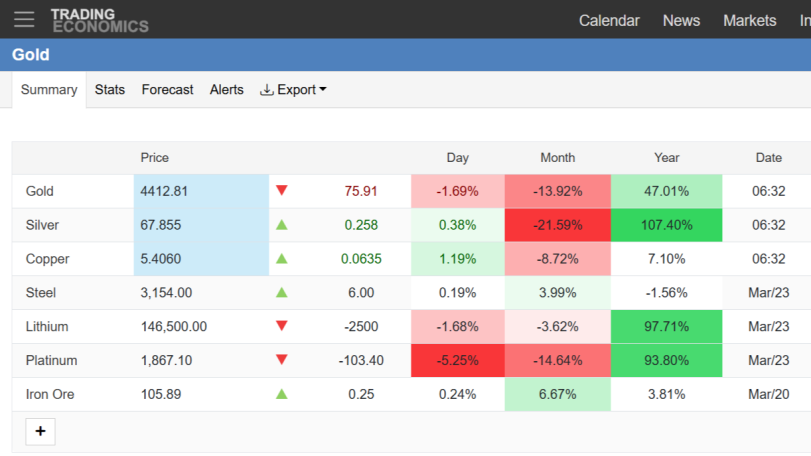Click the red down arrow beside Platinum

(x=281, y=360)
